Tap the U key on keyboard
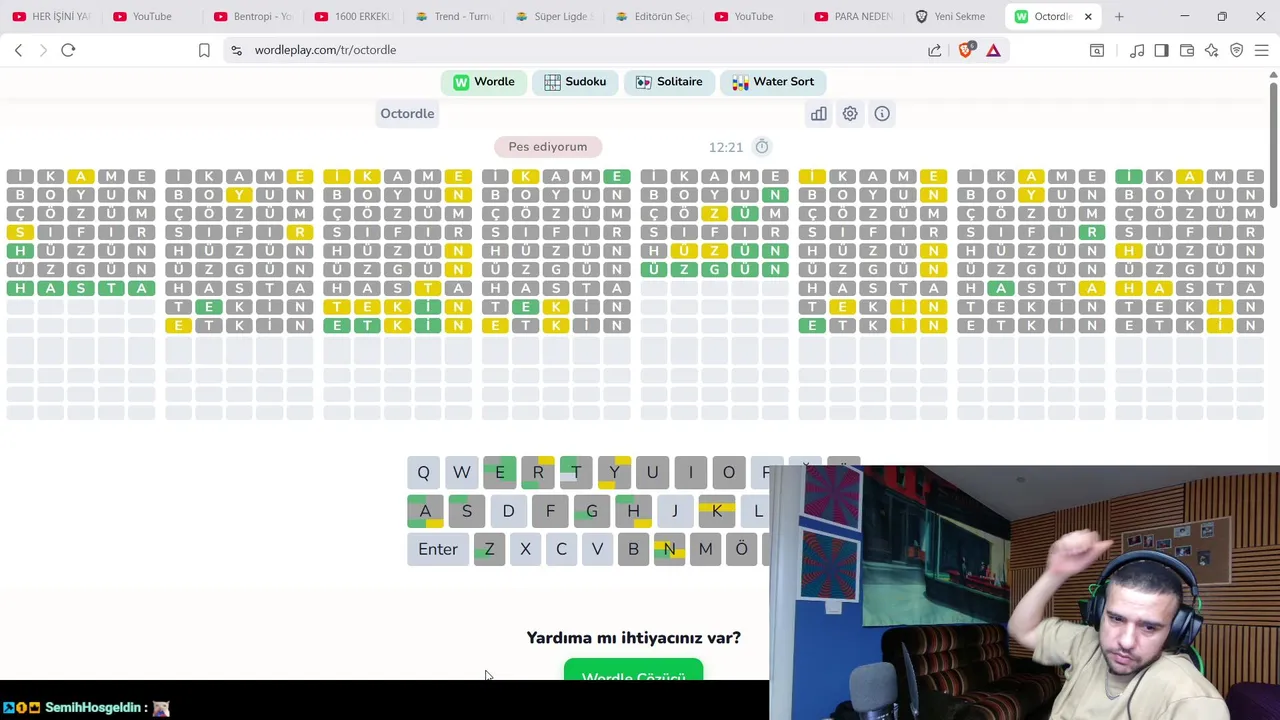This screenshot has height=720, width=1280. pyautogui.click(x=652, y=473)
